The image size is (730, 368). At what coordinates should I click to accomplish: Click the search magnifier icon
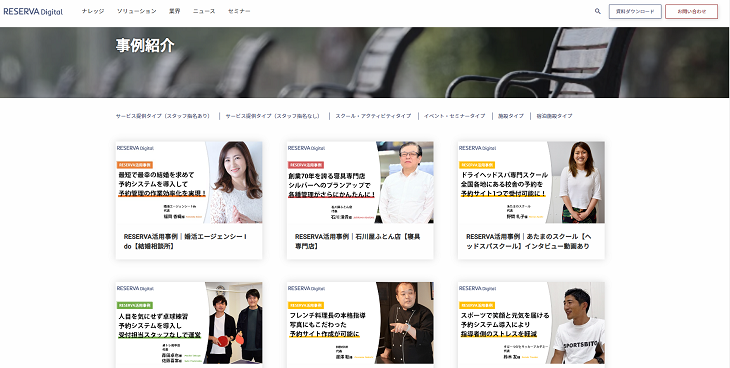pos(598,11)
